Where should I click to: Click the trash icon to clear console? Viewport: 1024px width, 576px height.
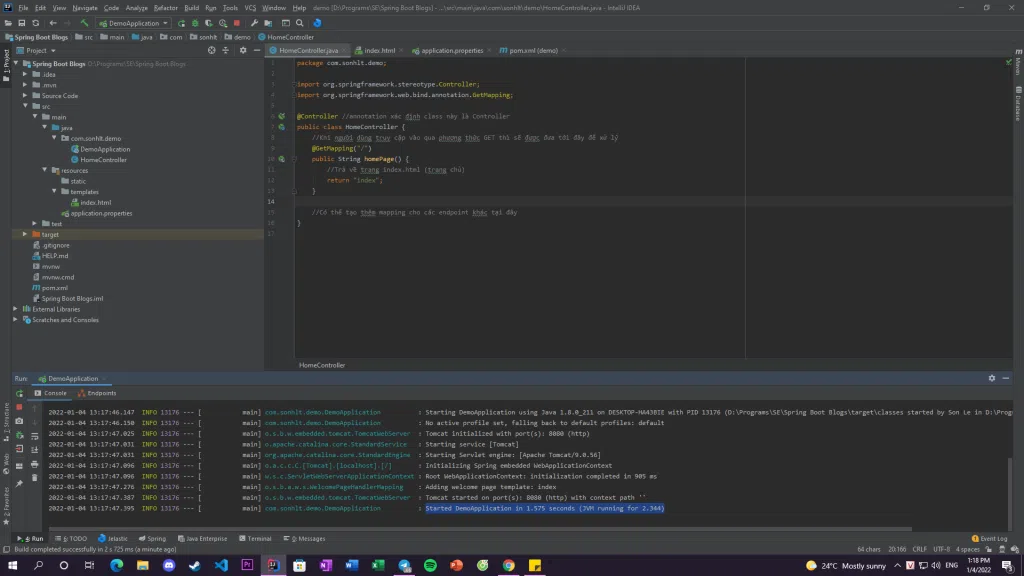point(34,477)
